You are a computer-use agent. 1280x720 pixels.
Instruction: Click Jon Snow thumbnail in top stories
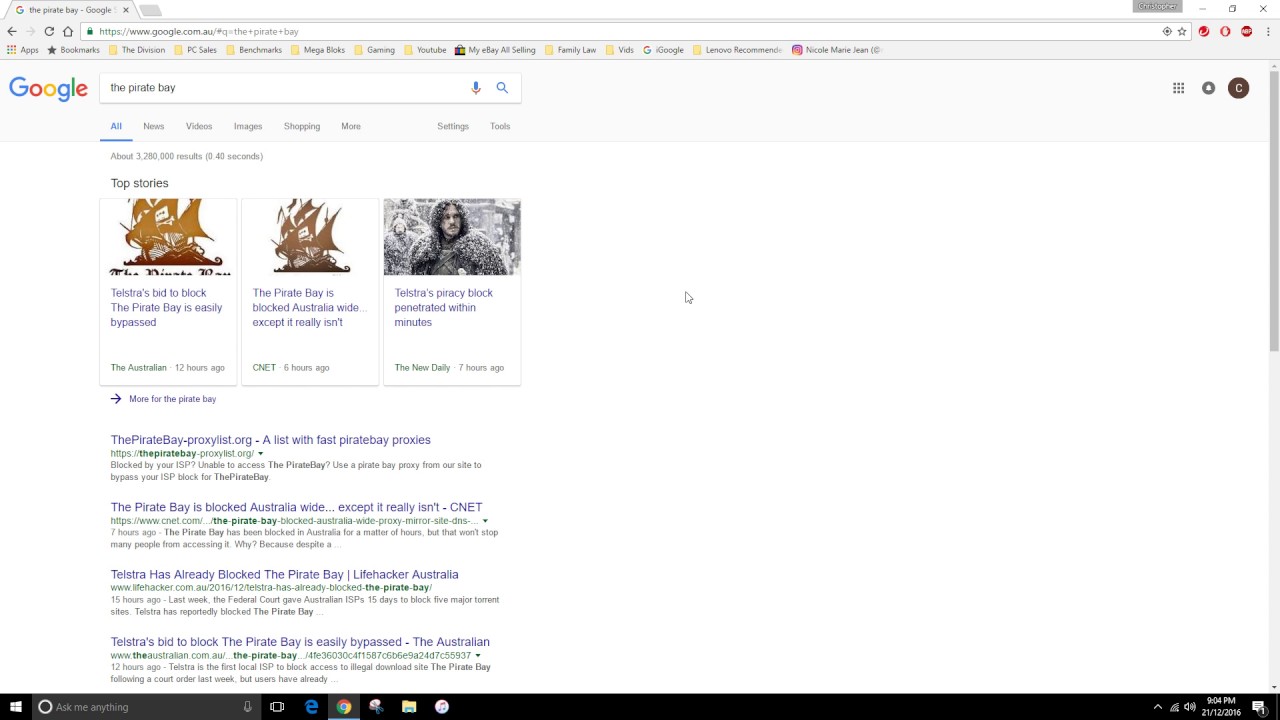tap(452, 237)
